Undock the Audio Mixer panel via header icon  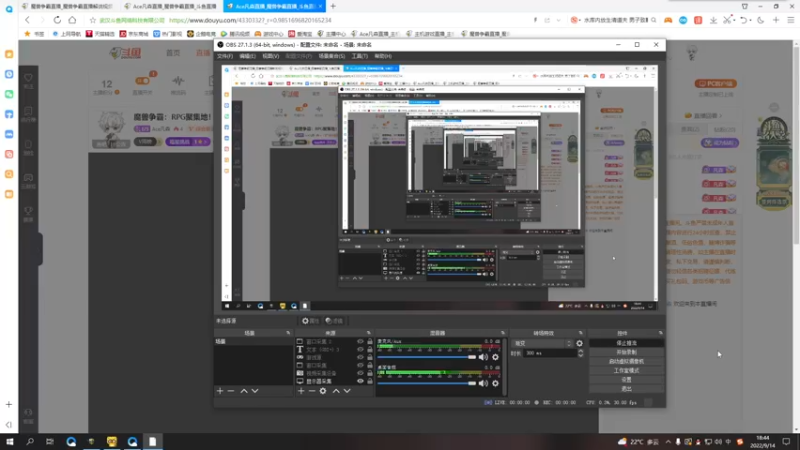point(503,333)
